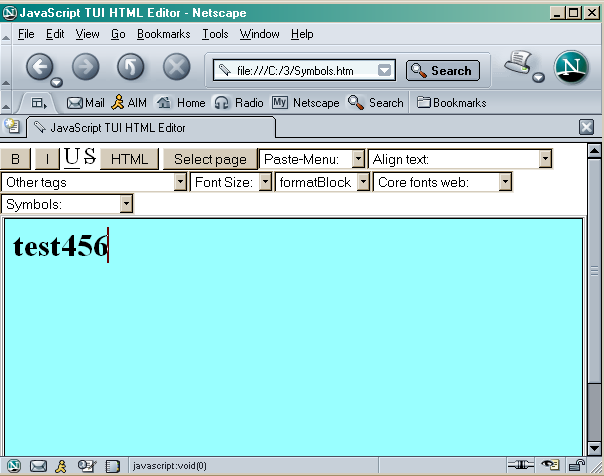Toggle the My Sidebar panel icon

(x=39, y=103)
